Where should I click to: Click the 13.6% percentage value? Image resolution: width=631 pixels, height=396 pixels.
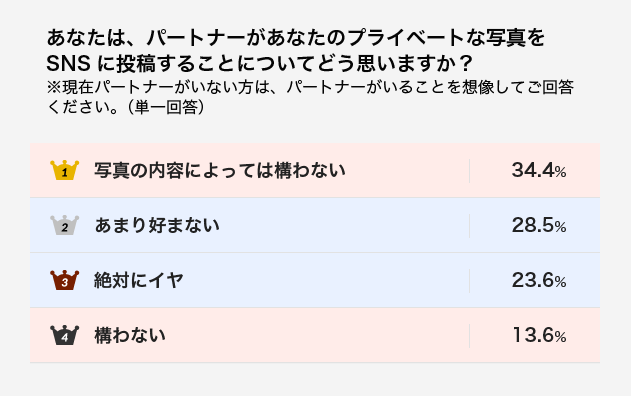pos(539,335)
